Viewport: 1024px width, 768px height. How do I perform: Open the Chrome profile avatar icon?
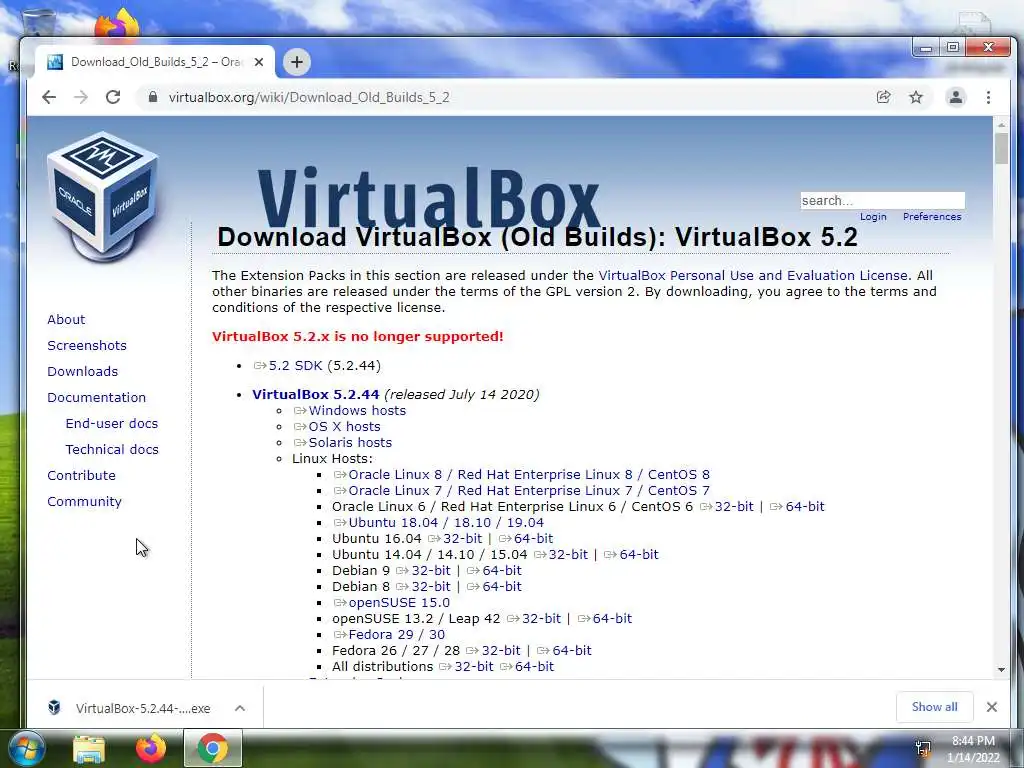(x=955, y=97)
